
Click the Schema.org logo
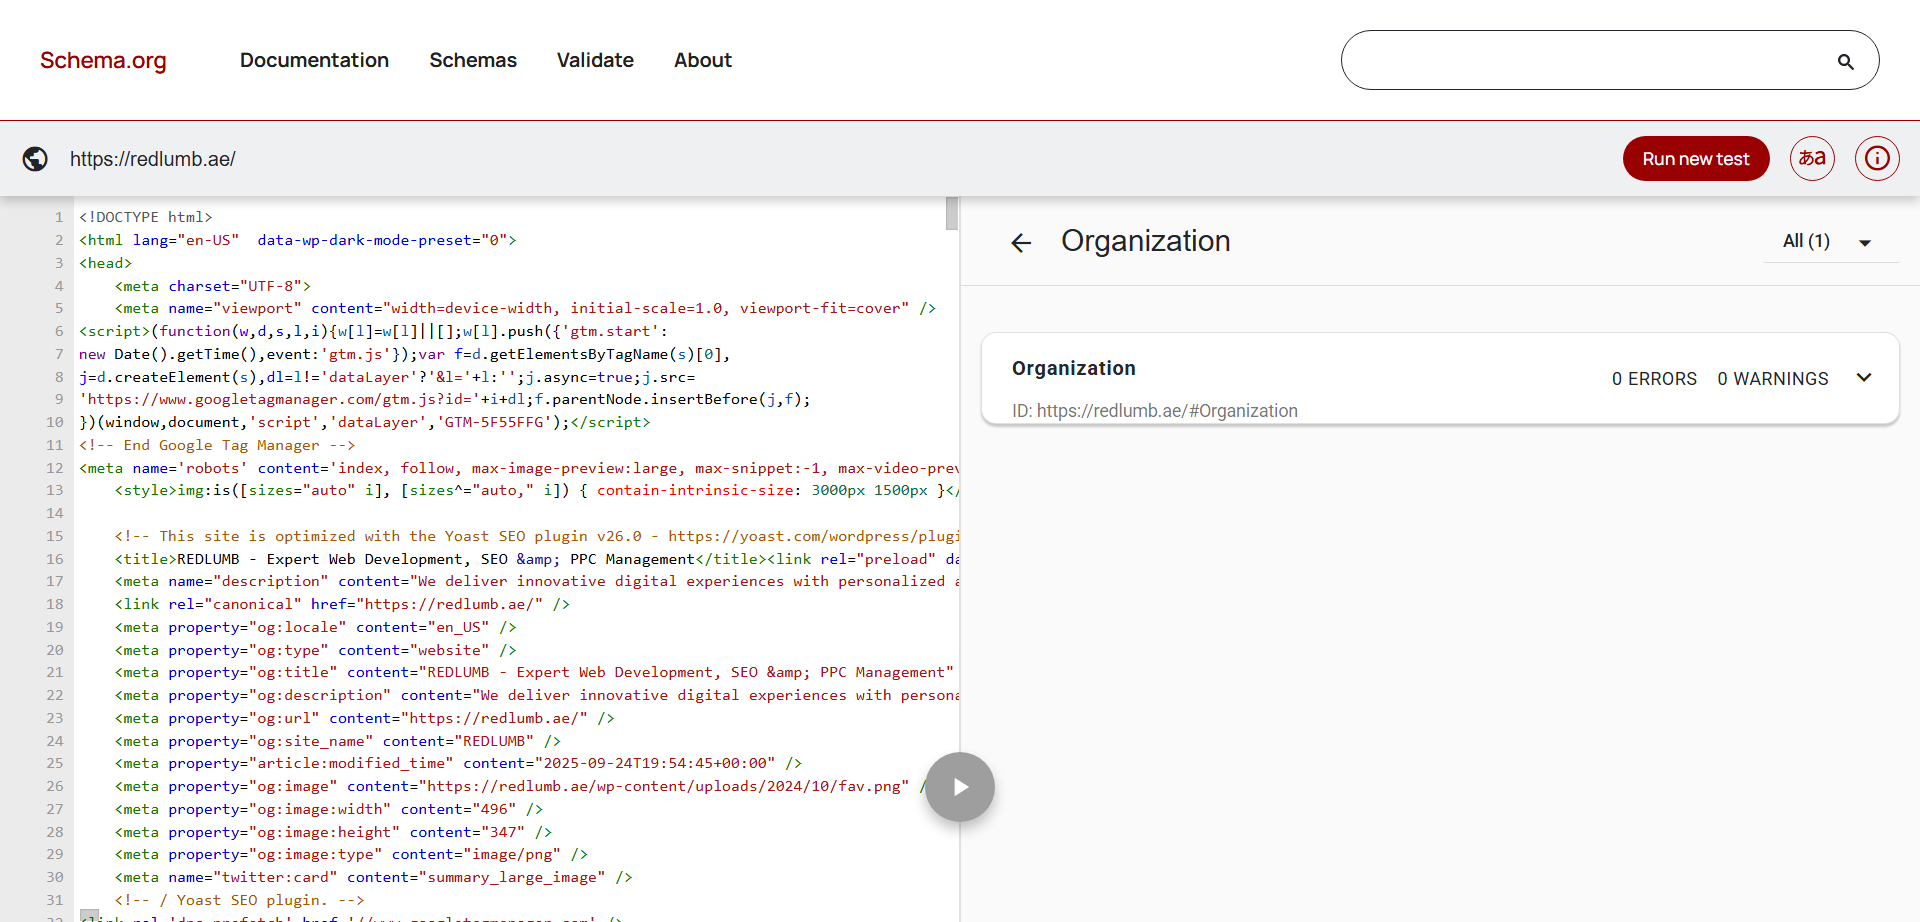103,60
